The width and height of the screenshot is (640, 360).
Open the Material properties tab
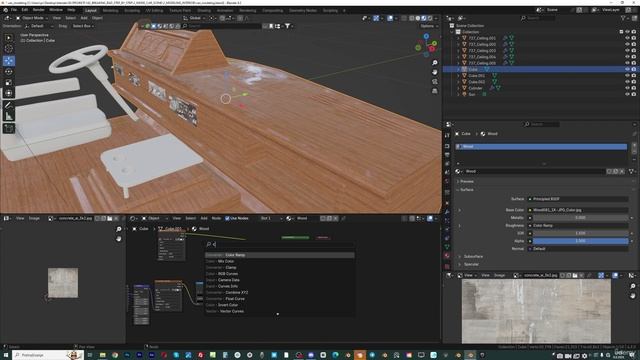447,256
